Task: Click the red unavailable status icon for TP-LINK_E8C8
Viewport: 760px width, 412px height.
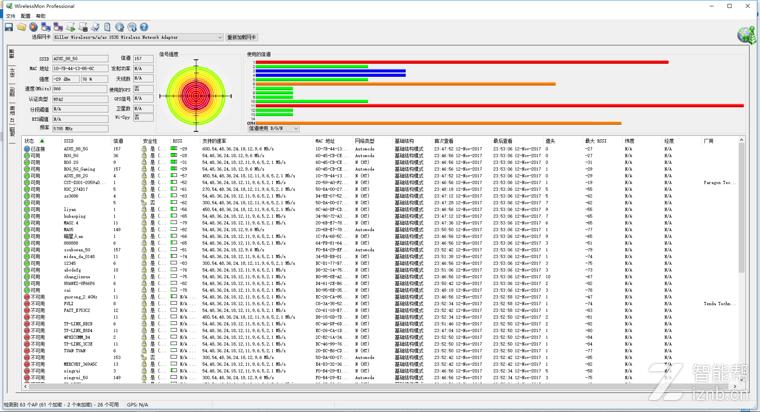Action: click(27, 325)
